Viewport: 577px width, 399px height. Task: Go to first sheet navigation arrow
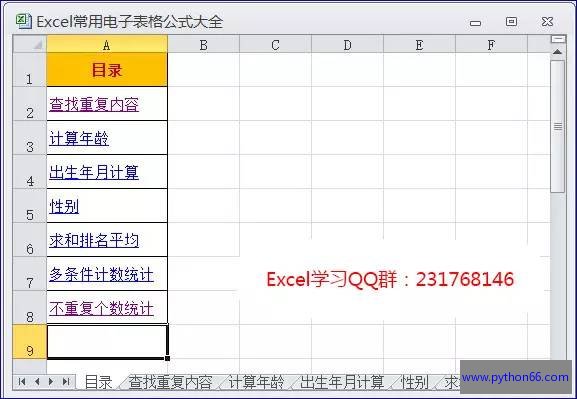[x=22, y=382]
